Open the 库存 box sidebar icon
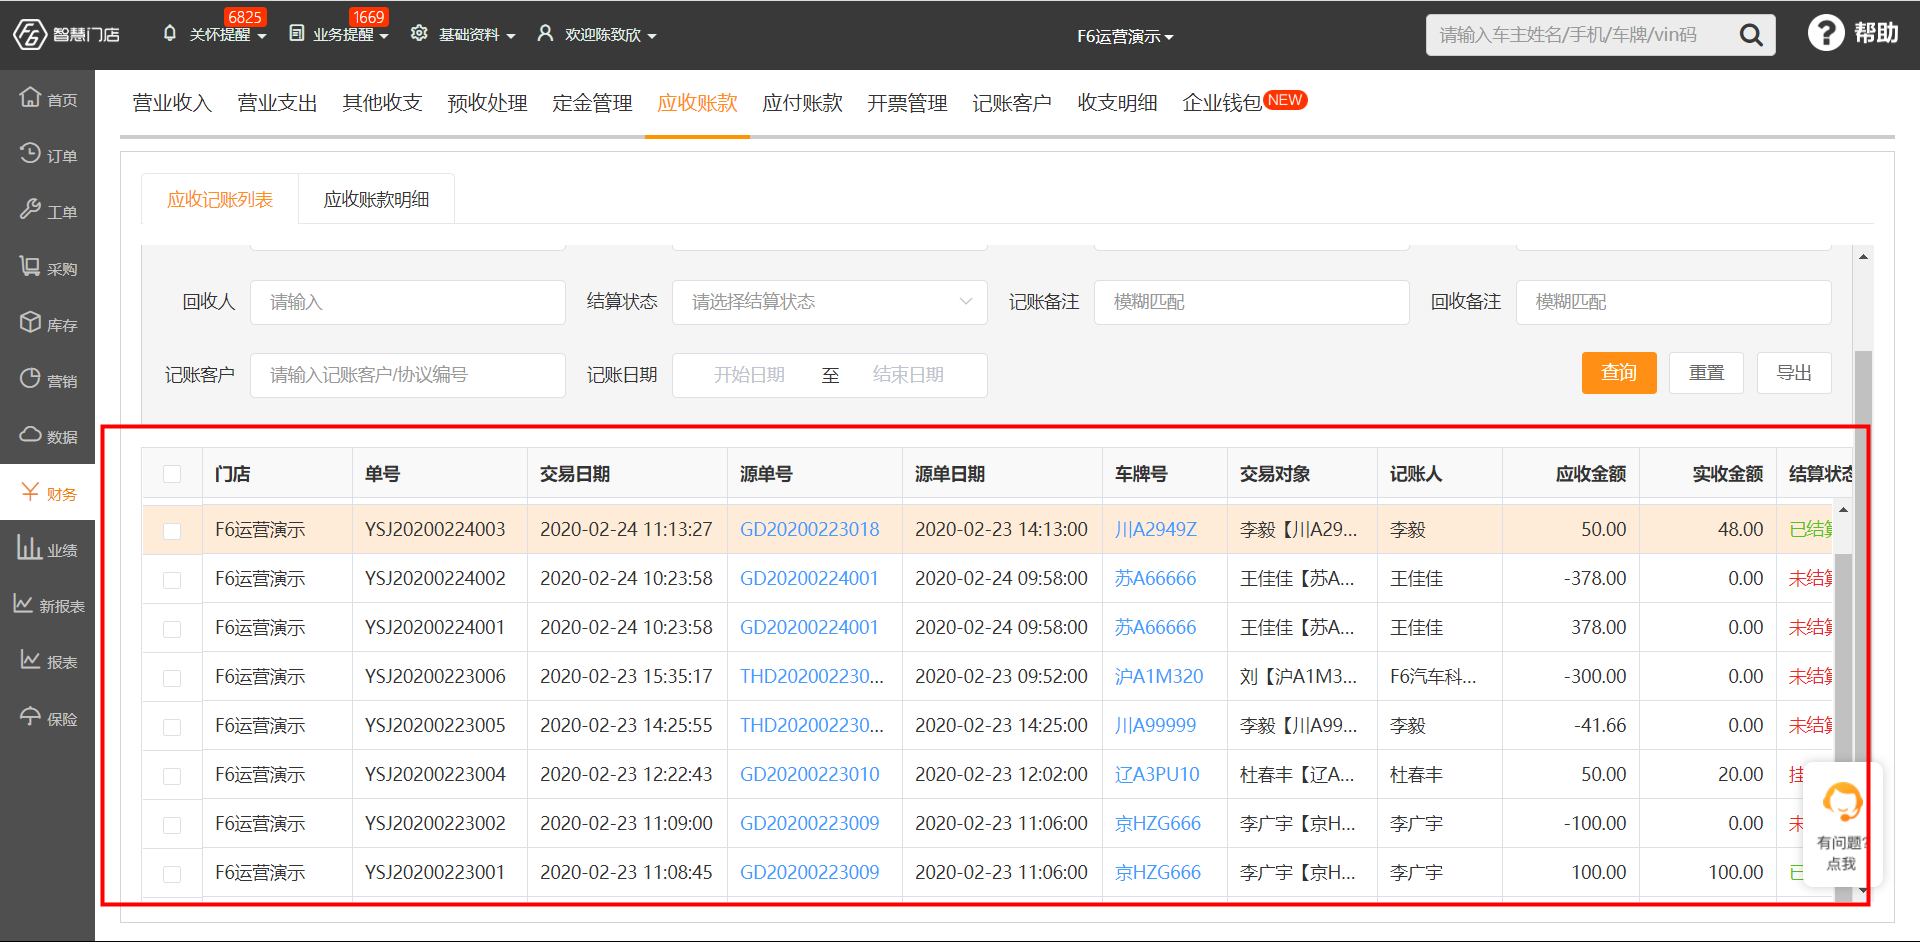The height and width of the screenshot is (942, 1920). [x=30, y=322]
